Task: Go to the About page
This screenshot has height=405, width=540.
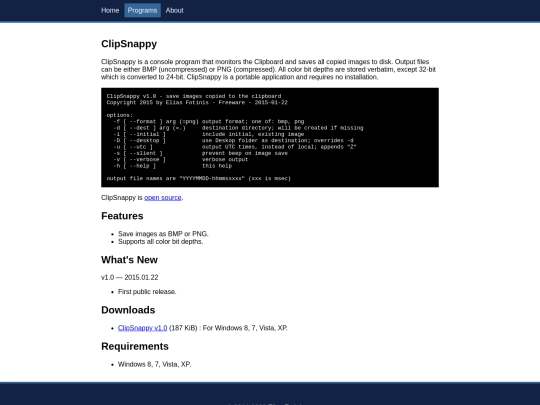Action: [x=174, y=10]
